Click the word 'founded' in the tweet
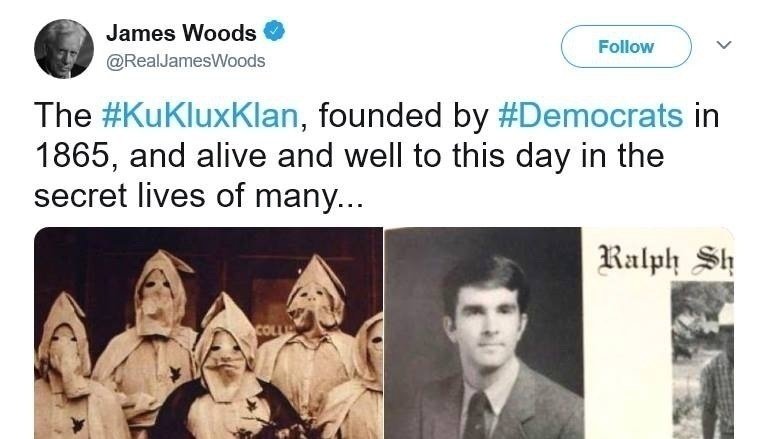This screenshot has width=782, height=439. click(381, 116)
